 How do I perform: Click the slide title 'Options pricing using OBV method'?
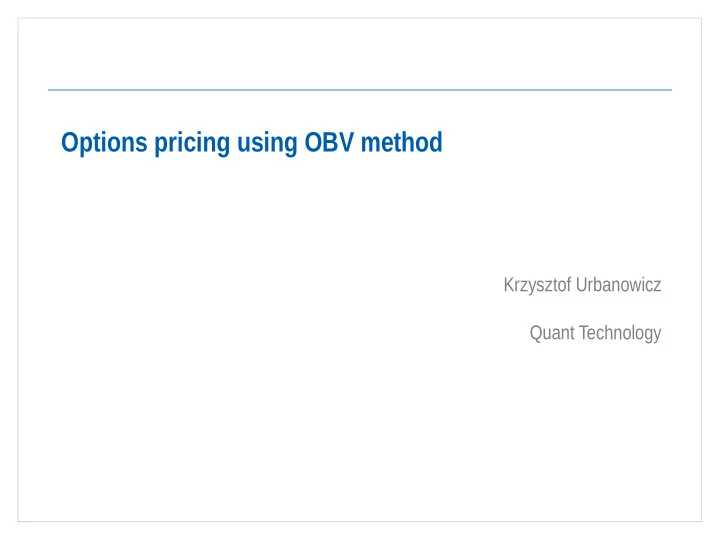click(x=252, y=143)
